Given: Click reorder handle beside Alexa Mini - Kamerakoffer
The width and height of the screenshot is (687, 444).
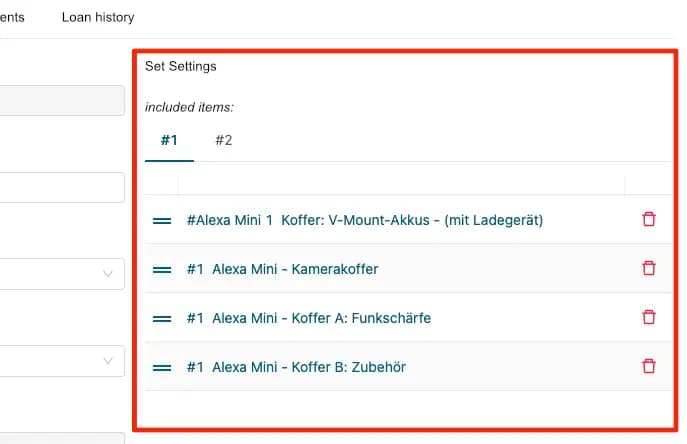Looking at the screenshot, I should (162, 269).
